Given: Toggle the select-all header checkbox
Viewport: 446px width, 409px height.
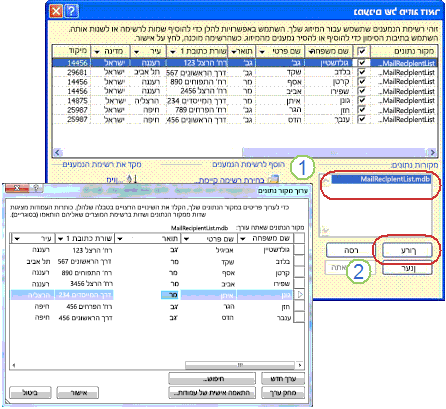Looking at the screenshot, I should (362, 51).
